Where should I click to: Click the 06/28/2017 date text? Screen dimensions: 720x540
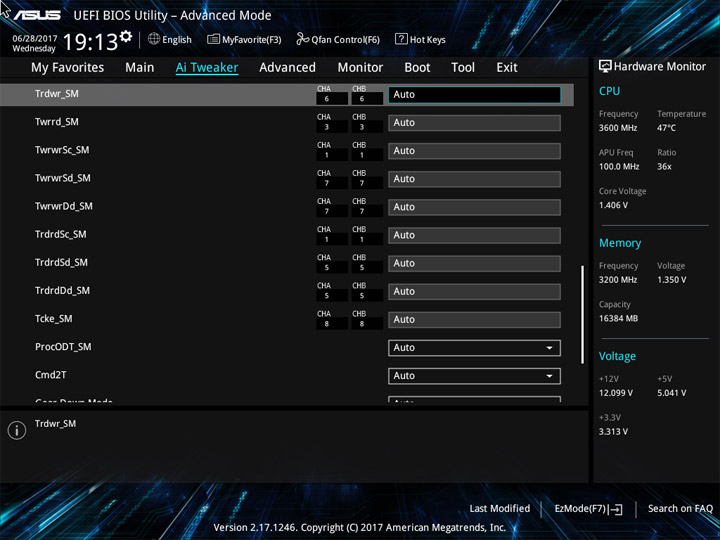pyautogui.click(x=34, y=39)
